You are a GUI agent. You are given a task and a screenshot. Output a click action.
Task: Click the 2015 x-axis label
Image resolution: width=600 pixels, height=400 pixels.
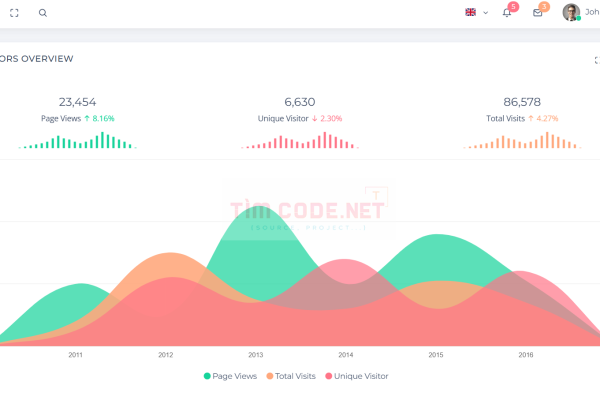click(436, 355)
